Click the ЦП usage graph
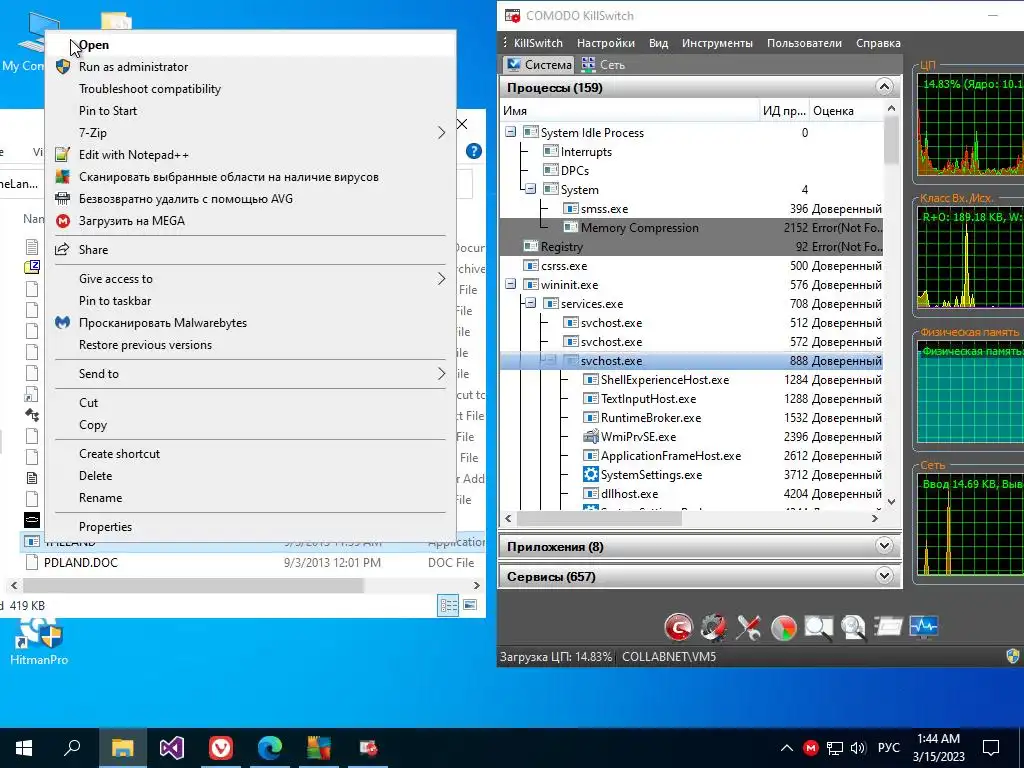 970,126
